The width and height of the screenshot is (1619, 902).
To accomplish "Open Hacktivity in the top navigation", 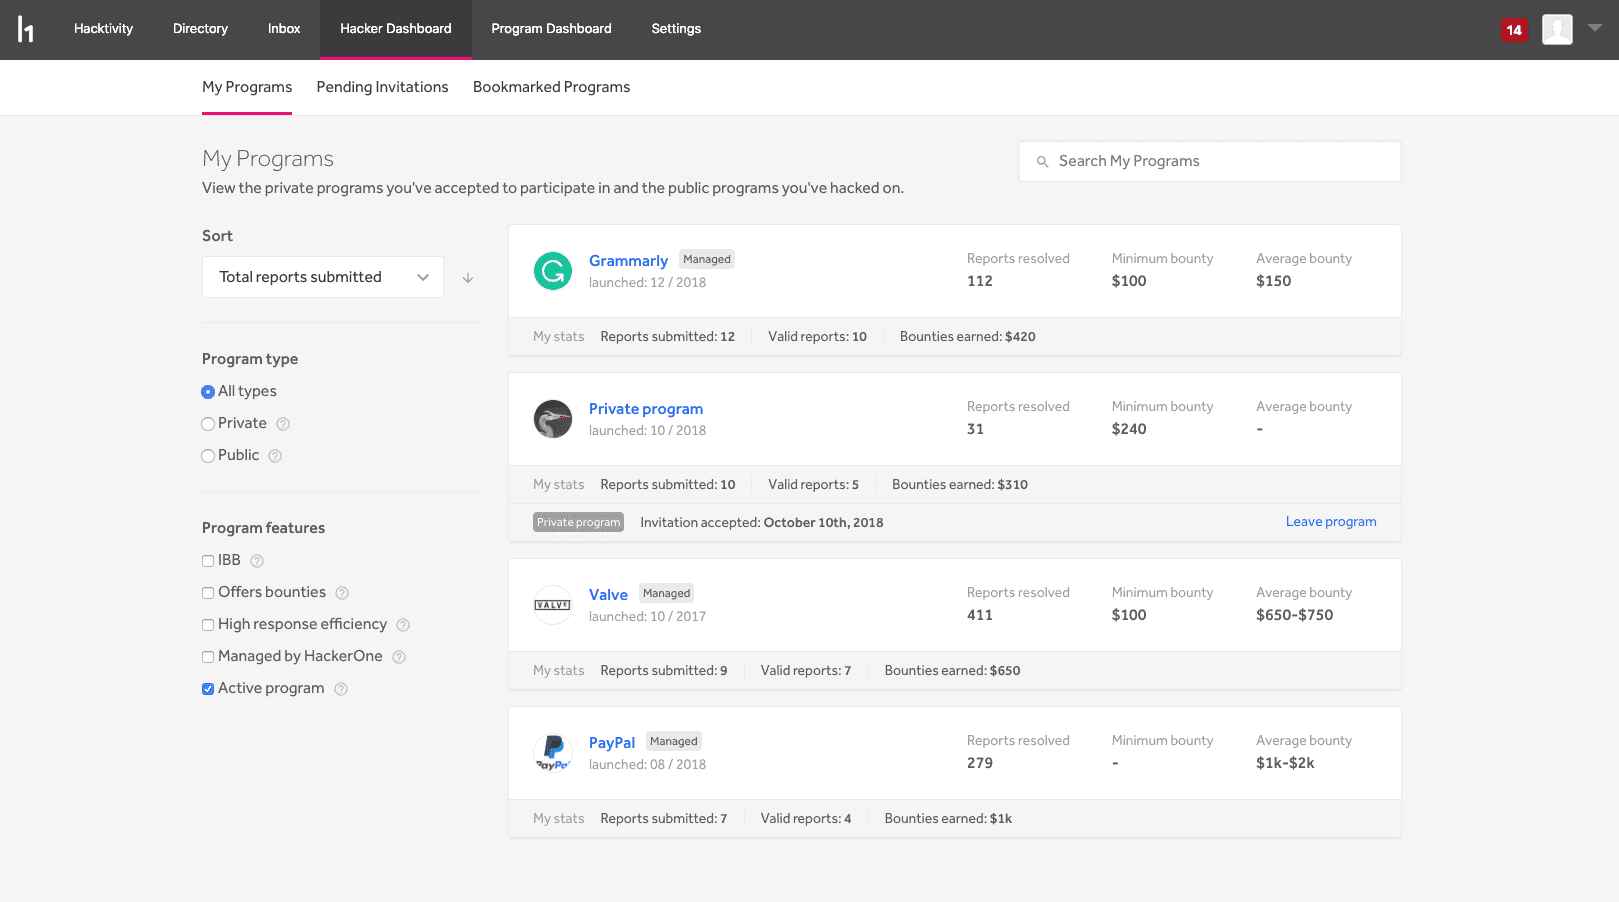I will [103, 29].
